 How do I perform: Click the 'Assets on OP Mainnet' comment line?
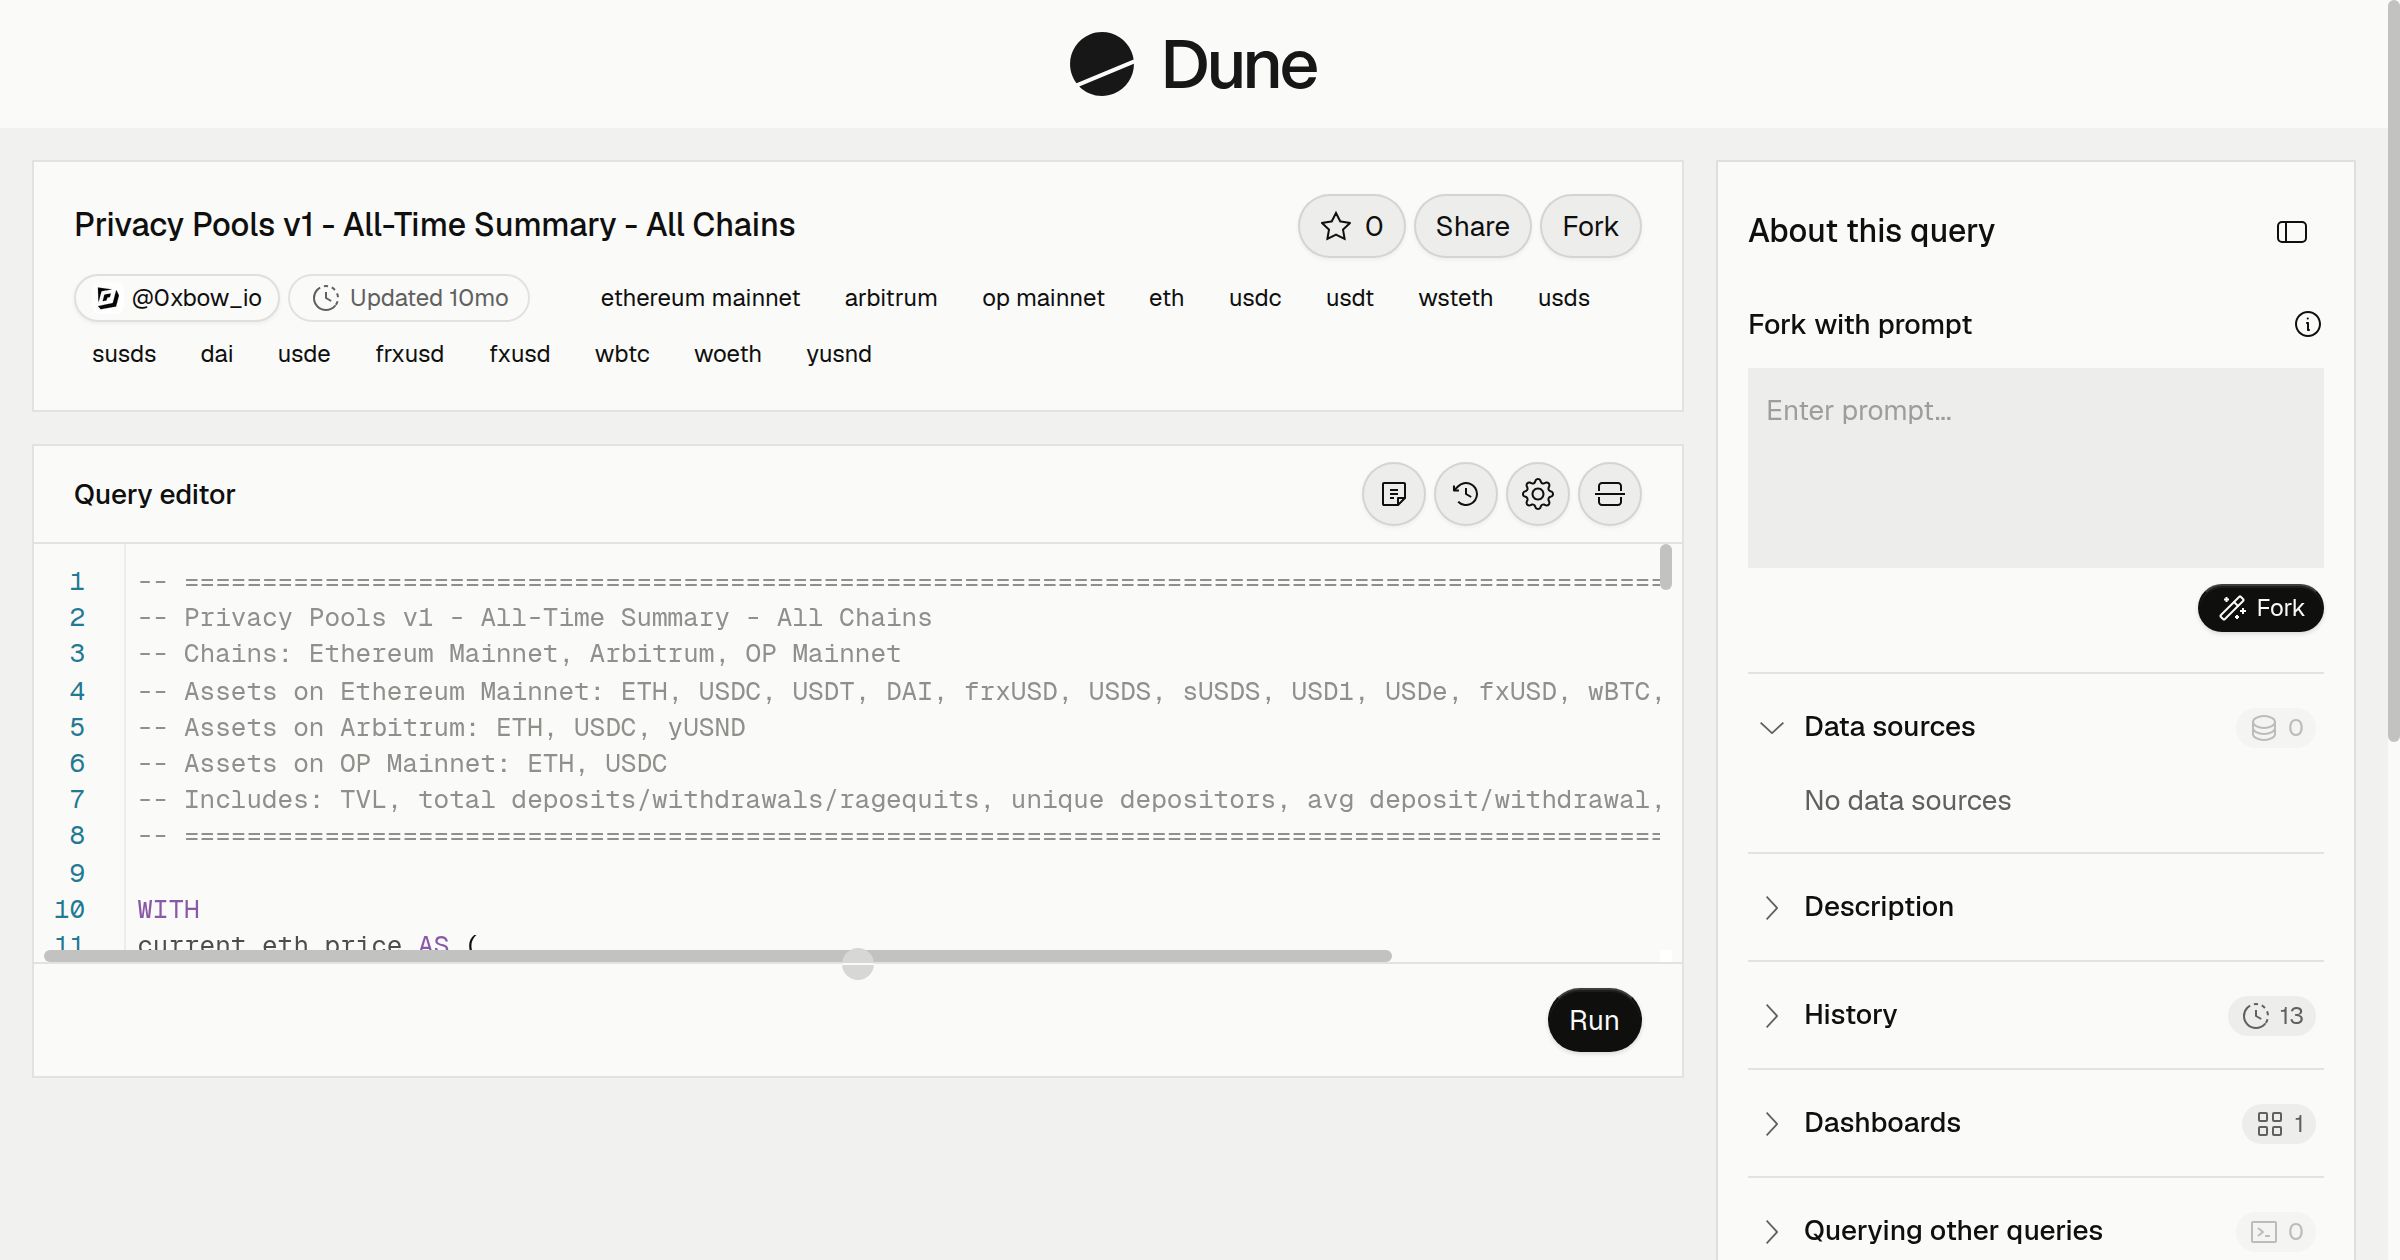point(402,764)
